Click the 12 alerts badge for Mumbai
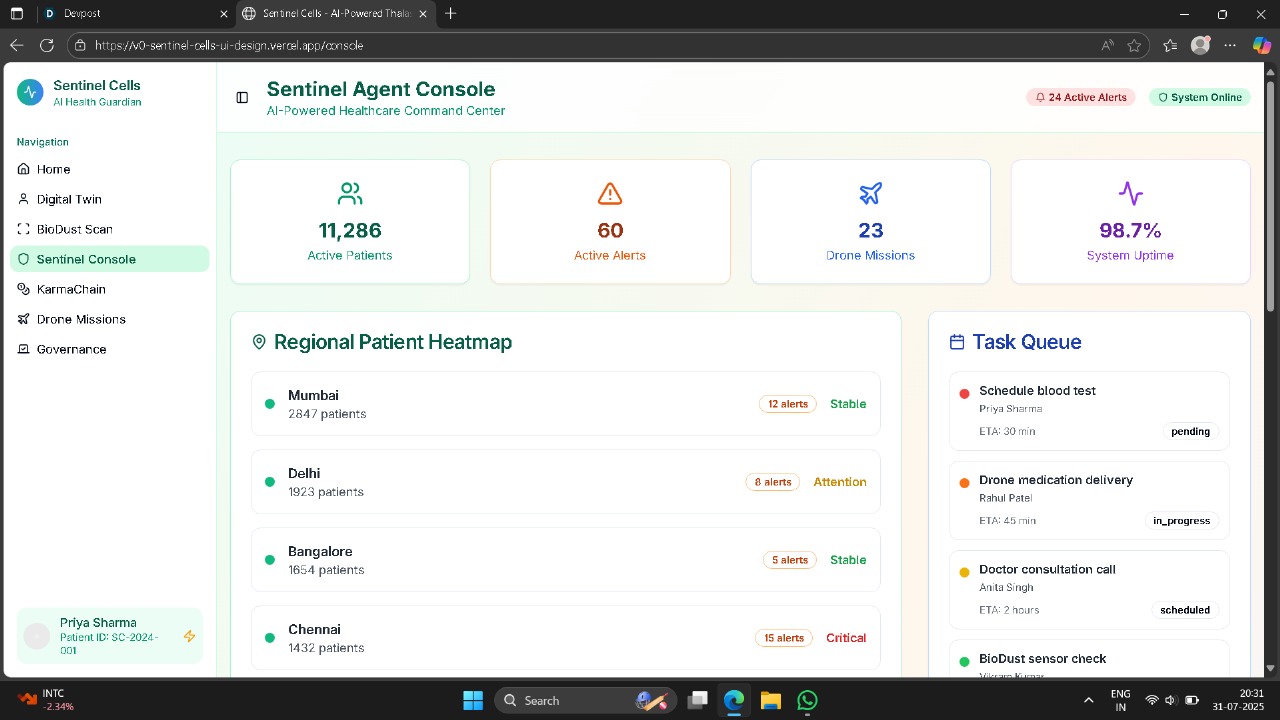This screenshot has width=1280, height=720. [x=788, y=404]
